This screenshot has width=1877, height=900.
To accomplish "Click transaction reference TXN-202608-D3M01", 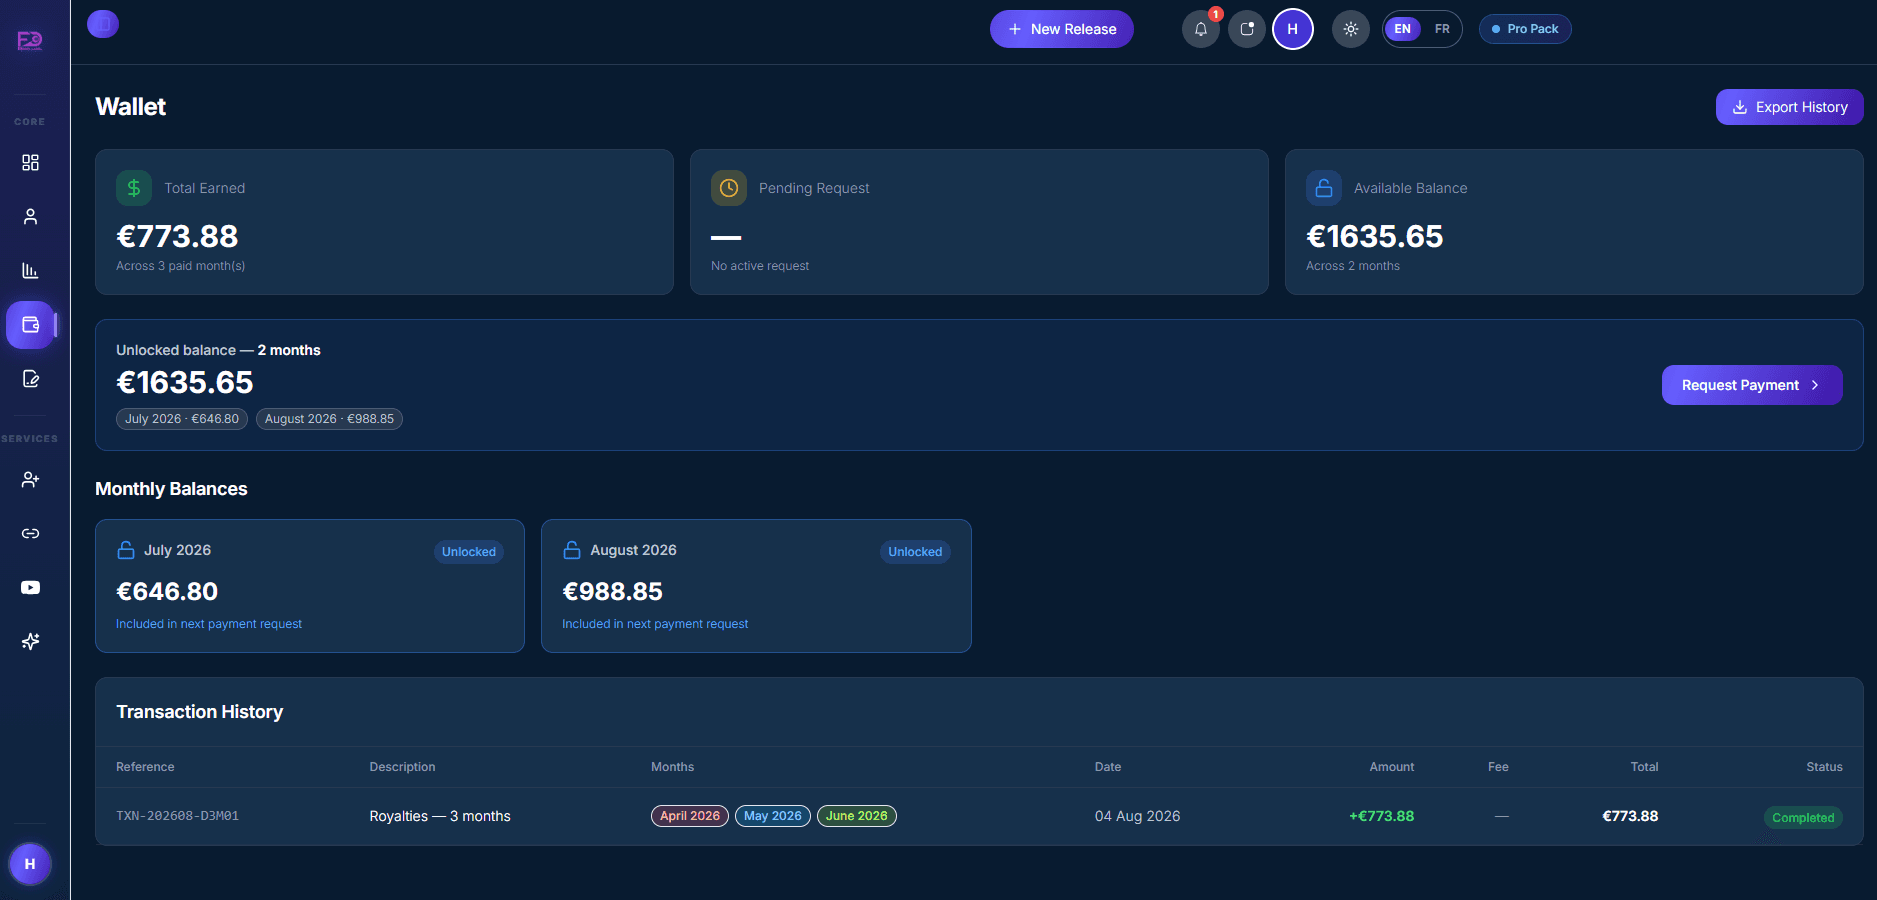I will pyautogui.click(x=177, y=816).
